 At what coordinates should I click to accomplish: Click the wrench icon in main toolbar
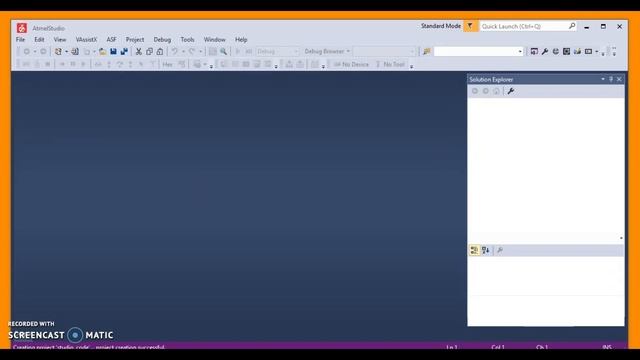point(545,51)
